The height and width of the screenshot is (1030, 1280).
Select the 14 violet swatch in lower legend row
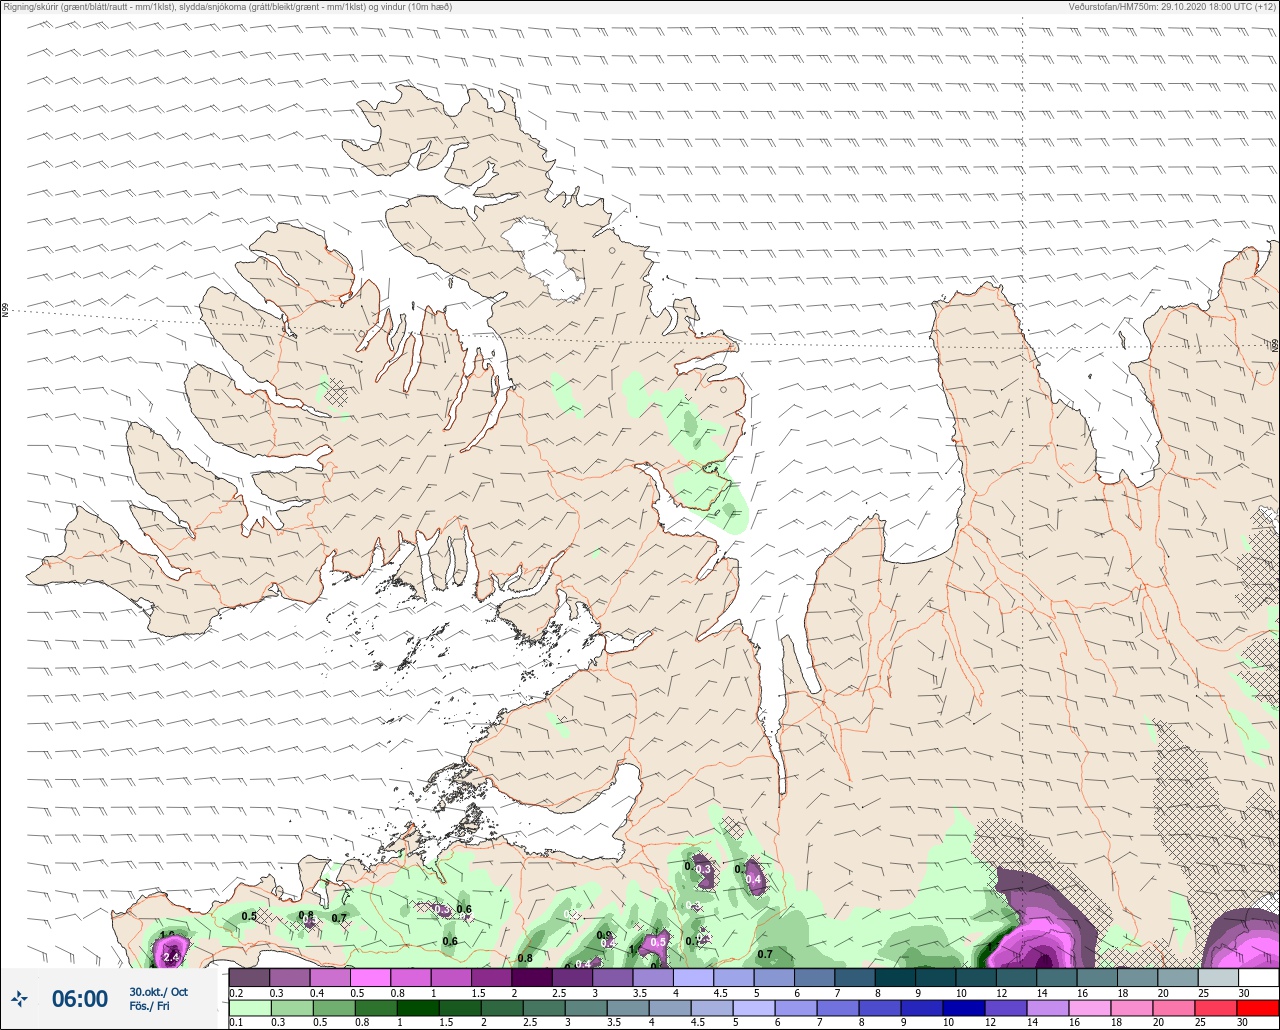click(x=1048, y=1007)
